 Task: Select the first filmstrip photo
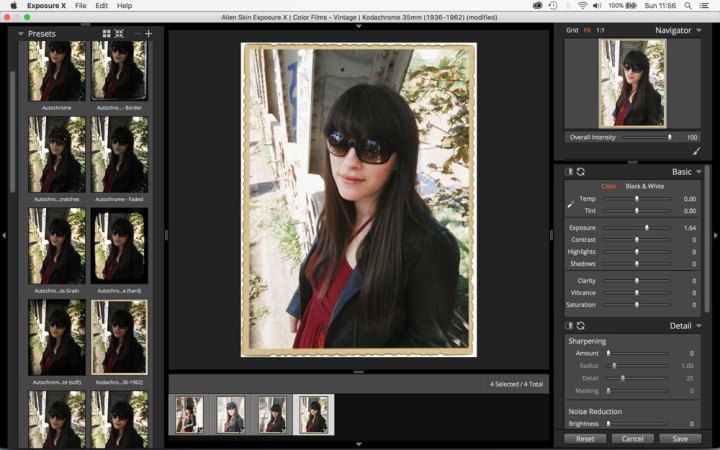189,414
